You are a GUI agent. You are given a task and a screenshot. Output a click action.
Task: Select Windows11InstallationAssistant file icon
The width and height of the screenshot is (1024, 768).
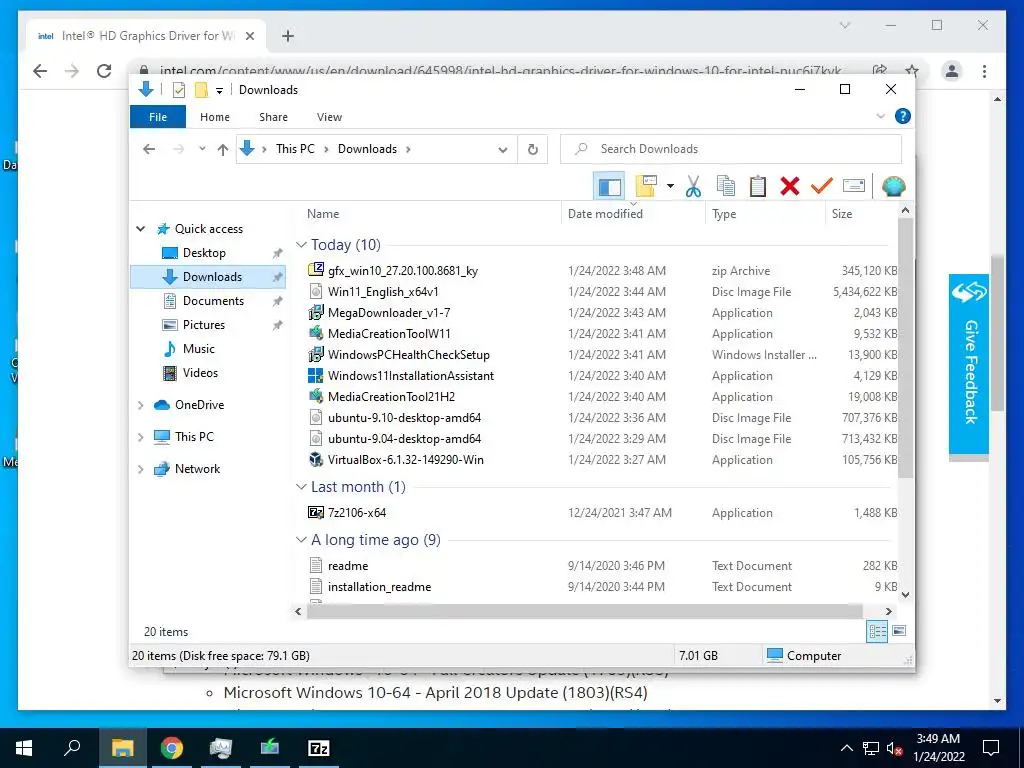pos(316,376)
